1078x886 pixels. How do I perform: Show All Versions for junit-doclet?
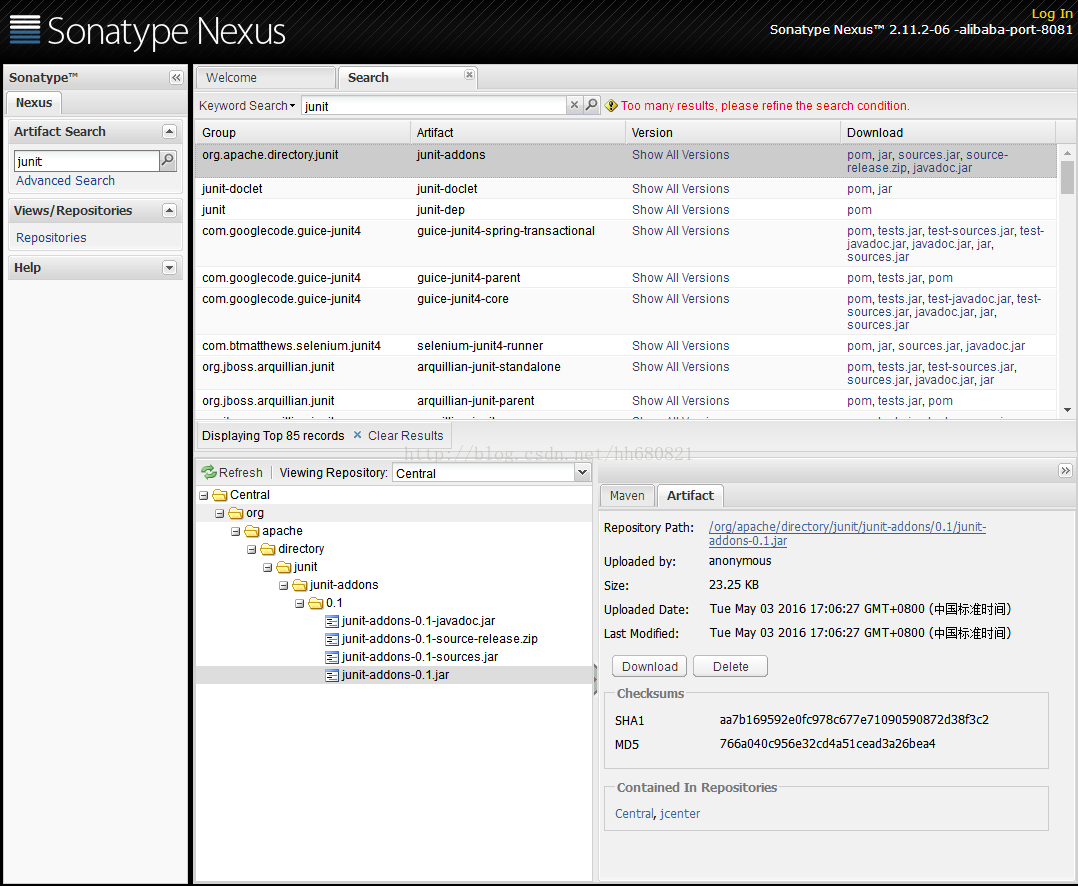[x=681, y=188]
